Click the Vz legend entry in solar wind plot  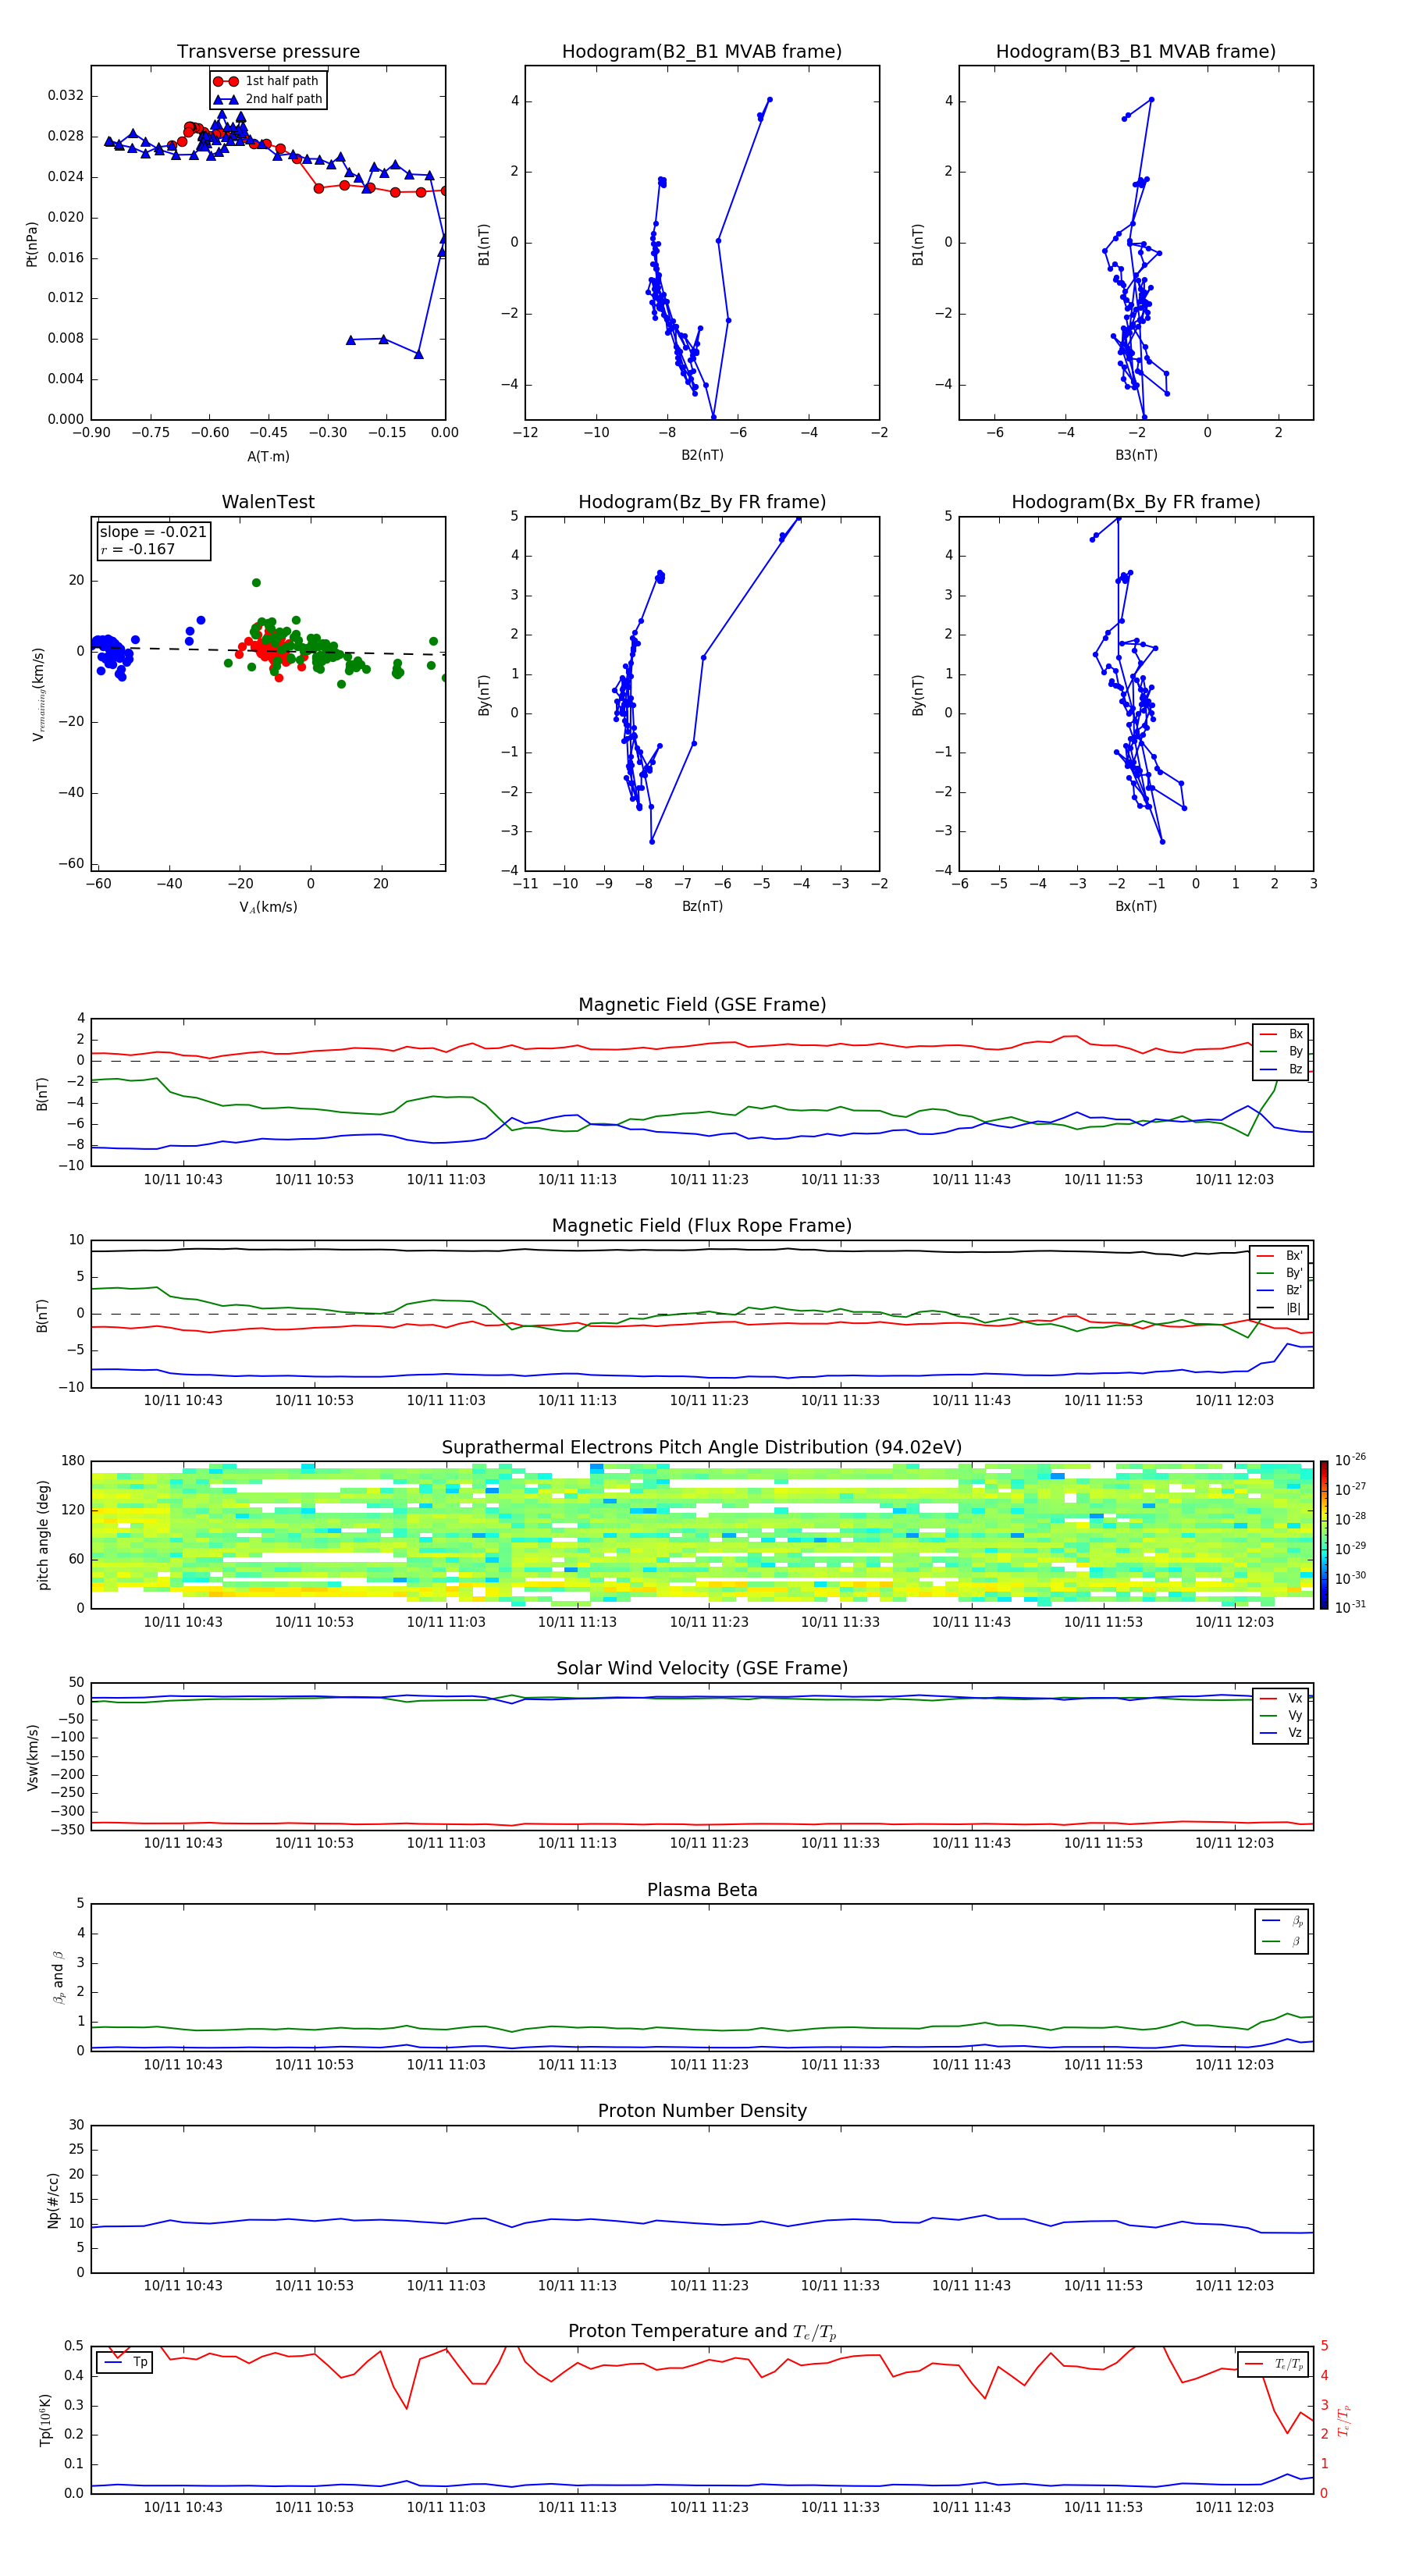tap(1281, 1733)
